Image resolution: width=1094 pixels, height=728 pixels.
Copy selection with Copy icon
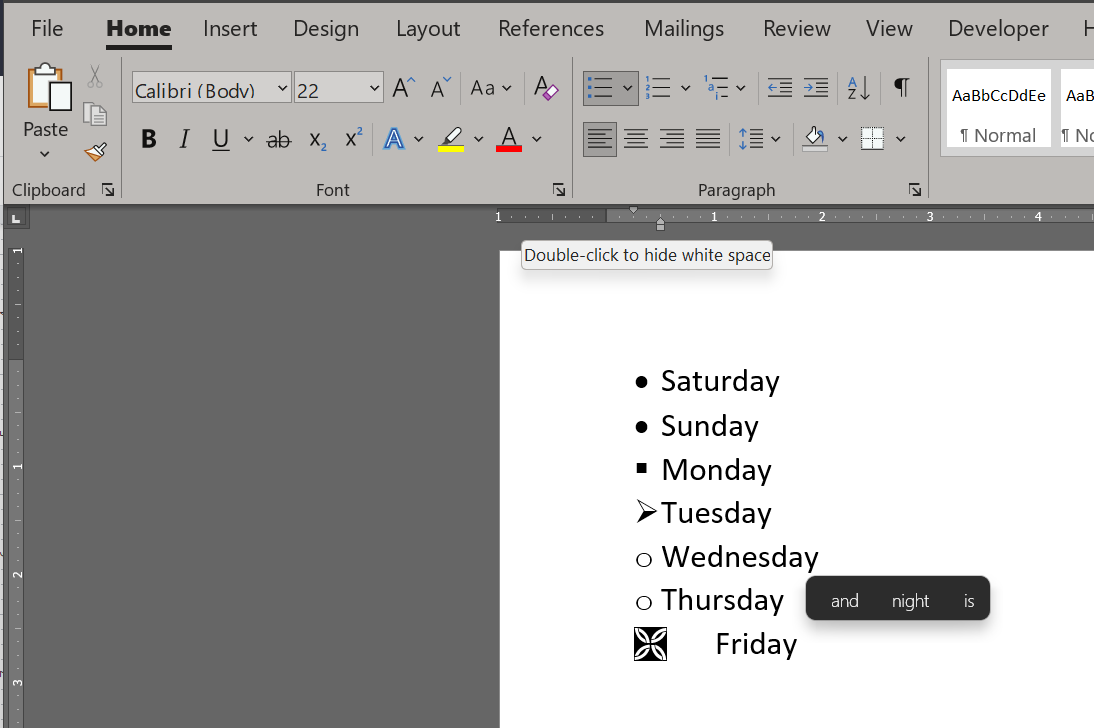(x=95, y=114)
